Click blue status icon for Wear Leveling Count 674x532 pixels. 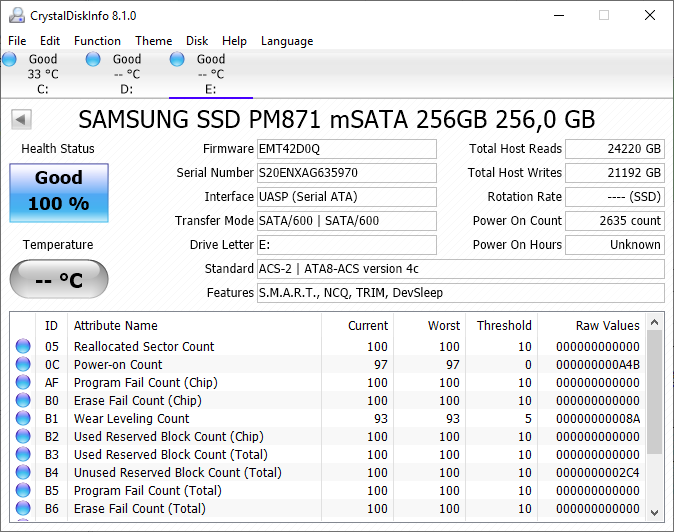pos(23,419)
